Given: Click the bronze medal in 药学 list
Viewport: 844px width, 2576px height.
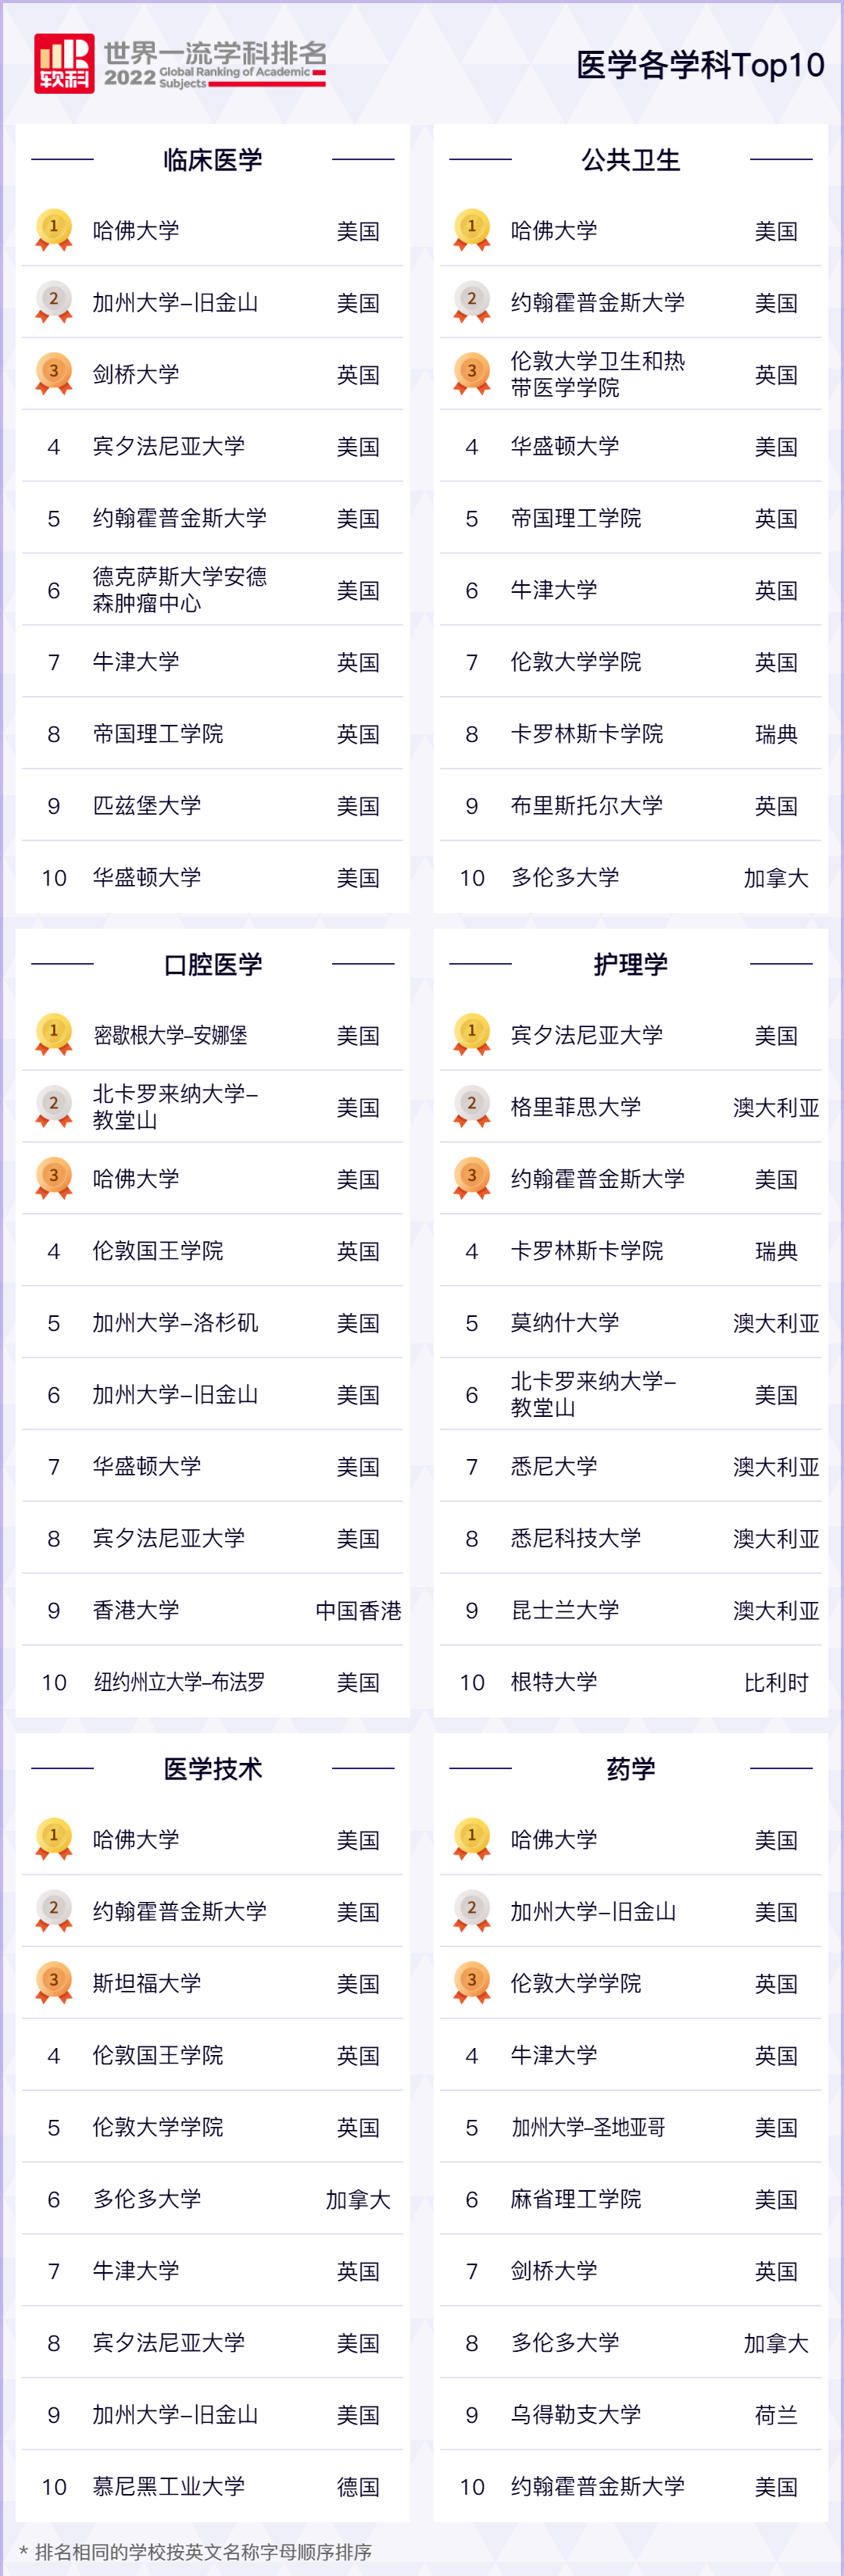Looking at the screenshot, I should tap(472, 1982).
